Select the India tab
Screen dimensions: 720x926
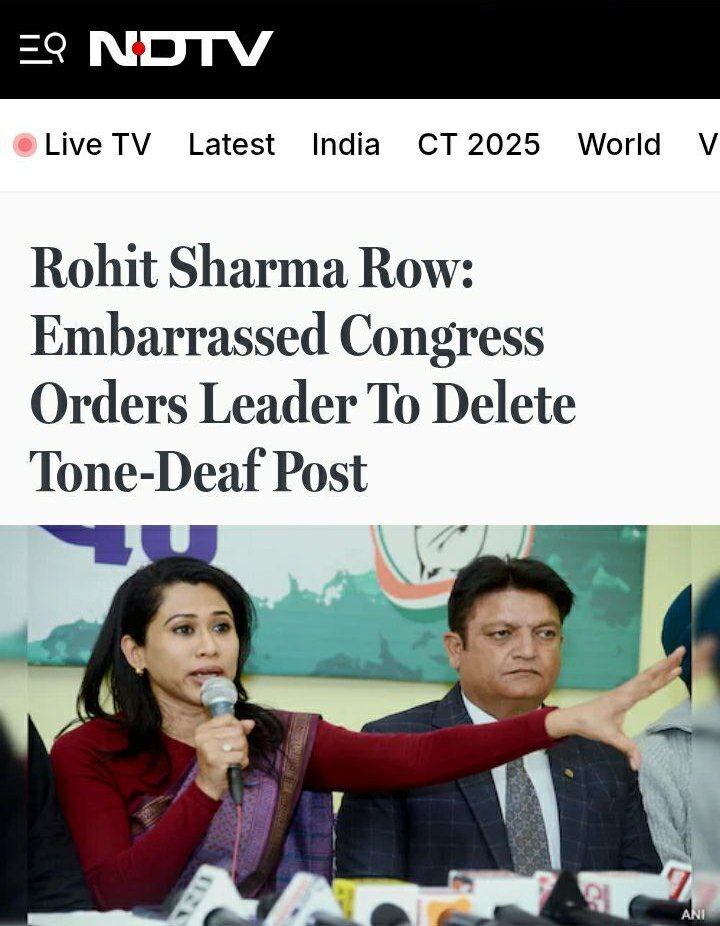point(346,145)
